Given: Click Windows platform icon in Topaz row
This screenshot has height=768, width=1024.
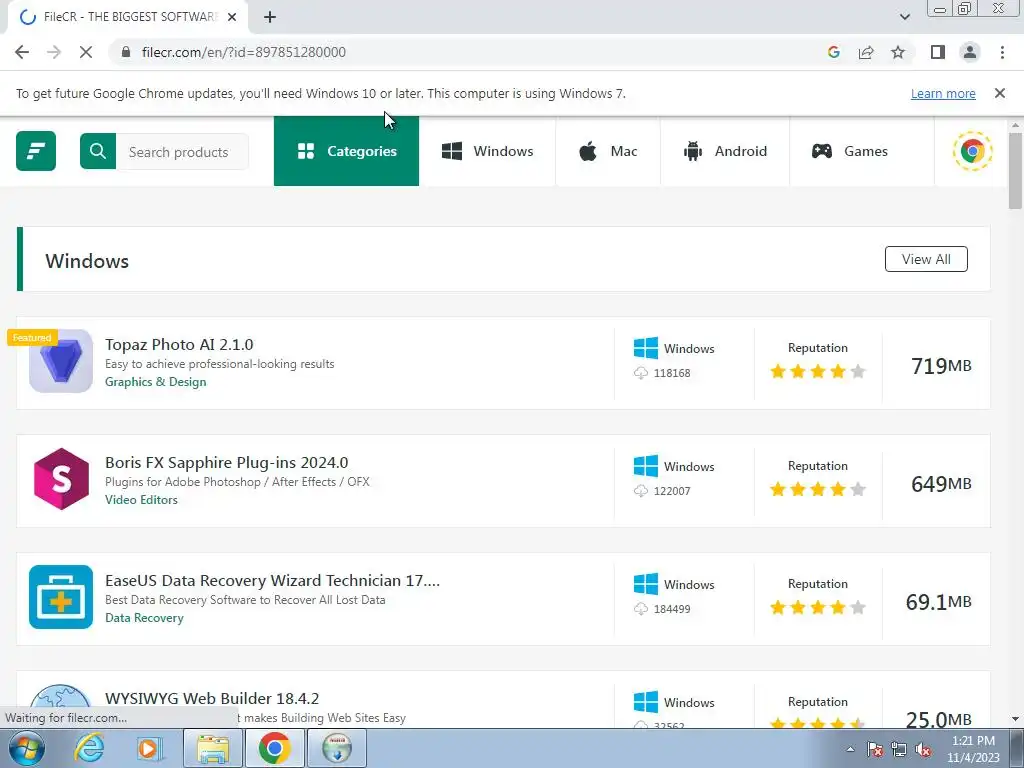Looking at the screenshot, I should point(646,348).
